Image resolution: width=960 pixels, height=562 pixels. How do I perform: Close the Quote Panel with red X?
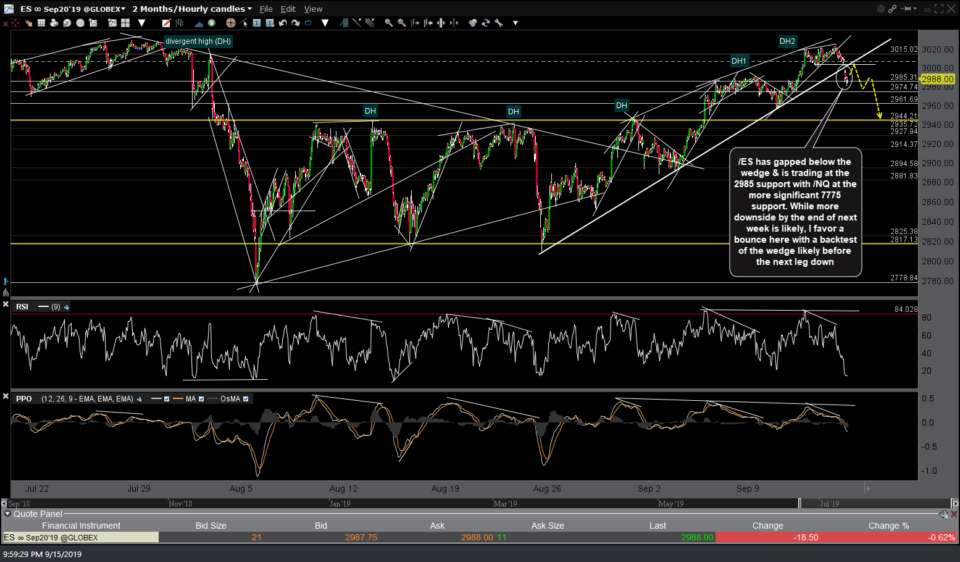(954, 514)
